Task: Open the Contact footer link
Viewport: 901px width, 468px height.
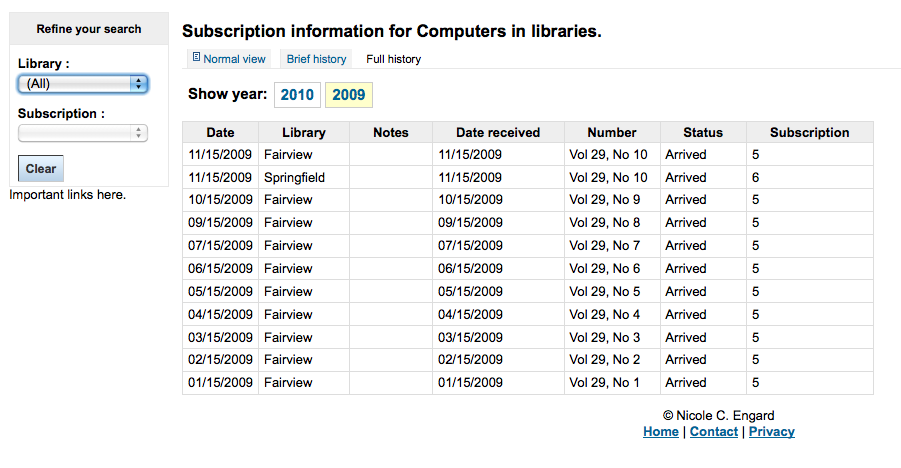Action: pos(714,431)
